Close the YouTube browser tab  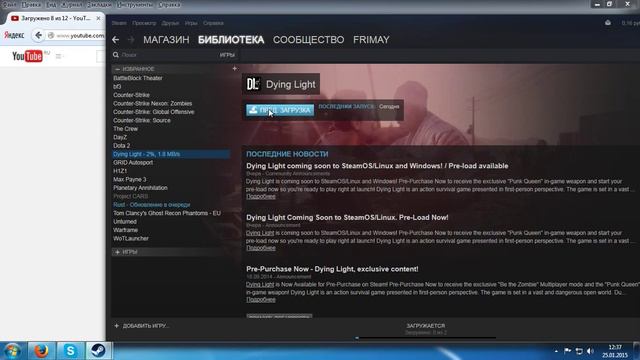pyautogui.click(x=98, y=18)
